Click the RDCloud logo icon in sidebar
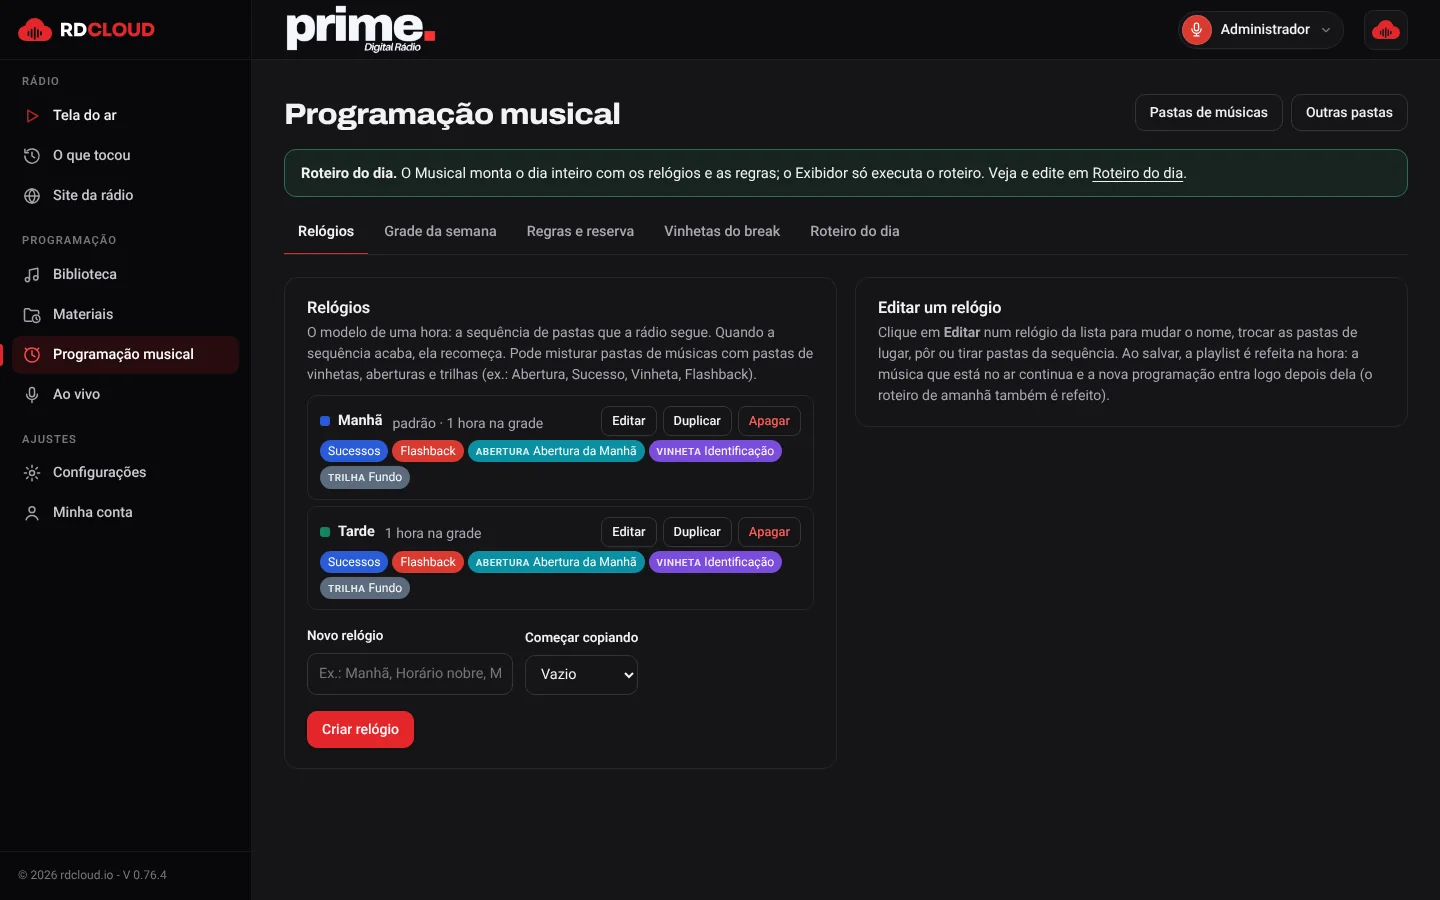 tap(35, 30)
